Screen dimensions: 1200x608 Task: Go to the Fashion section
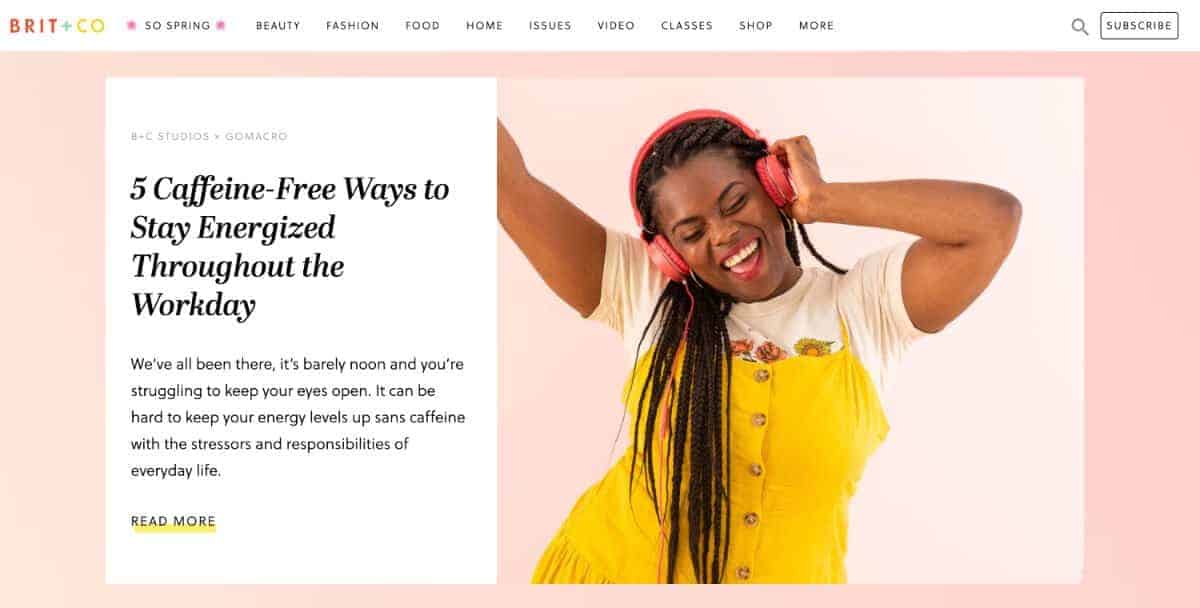353,26
